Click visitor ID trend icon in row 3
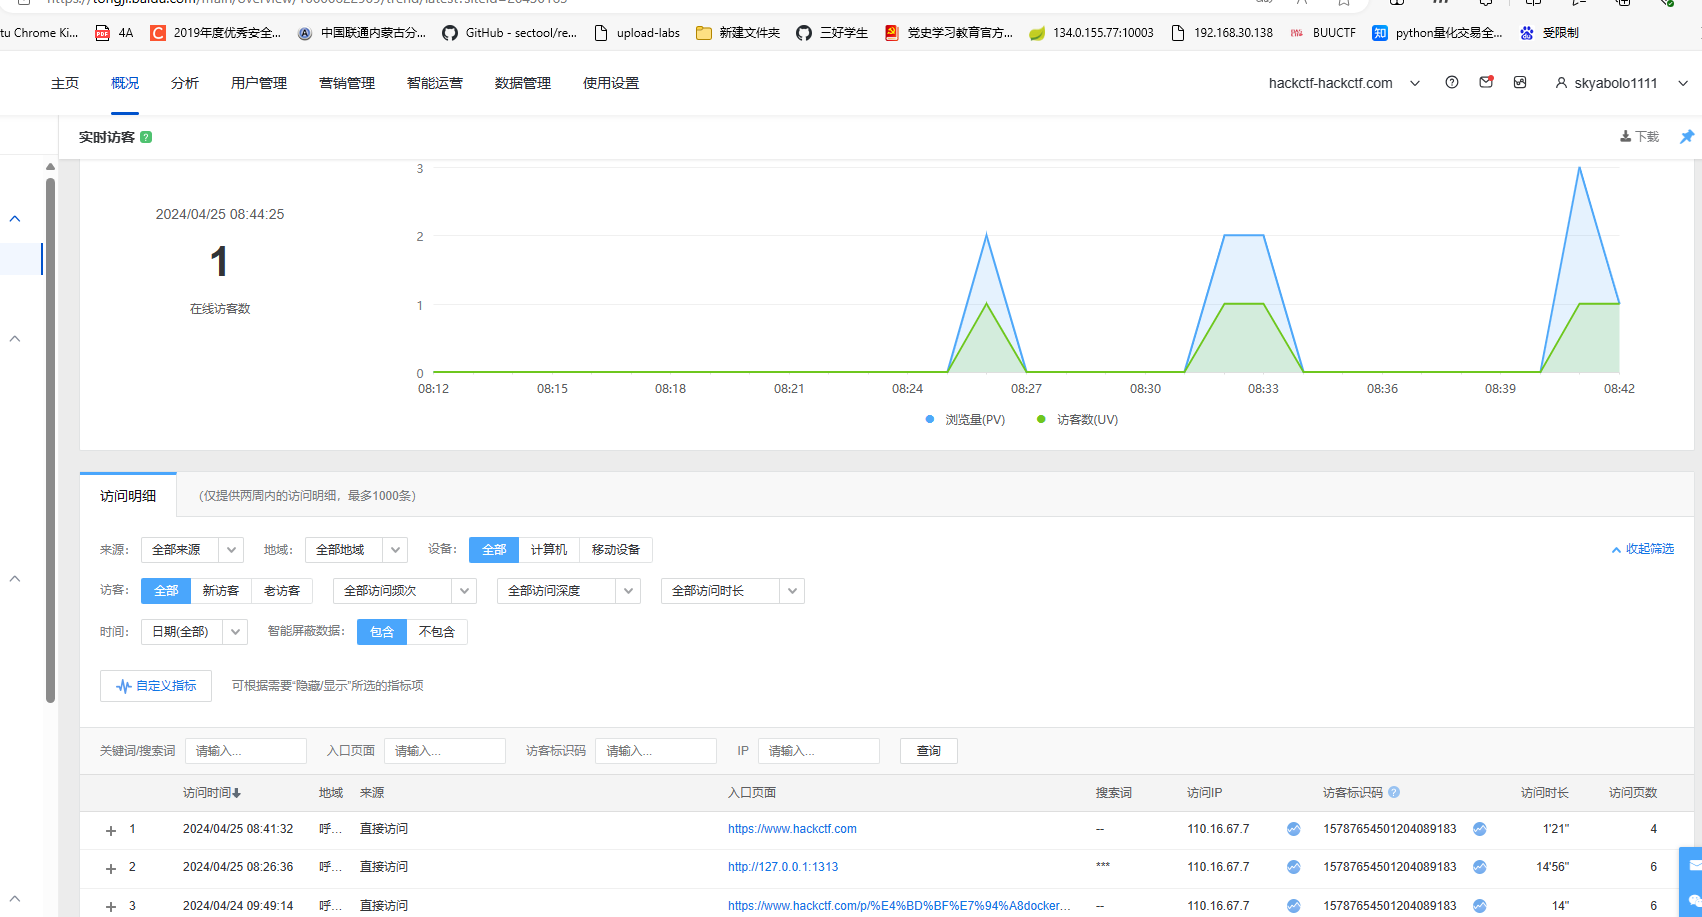 [1479, 906]
